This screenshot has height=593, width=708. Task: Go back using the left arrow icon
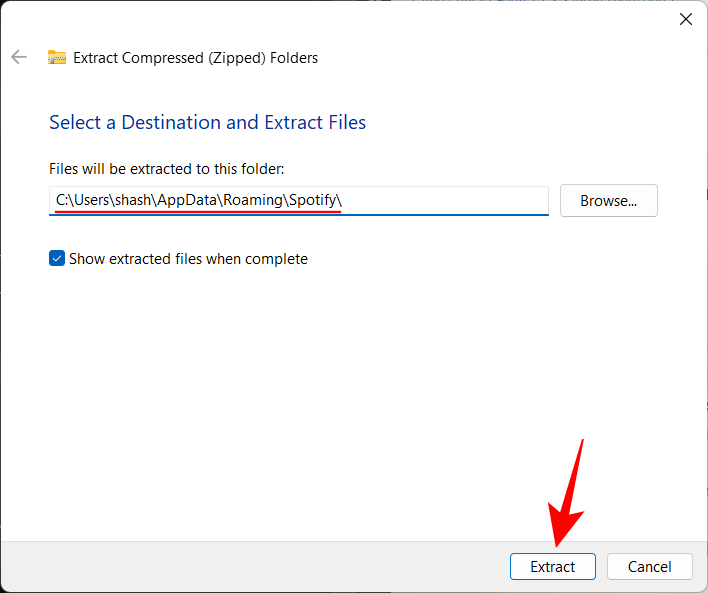[19, 57]
